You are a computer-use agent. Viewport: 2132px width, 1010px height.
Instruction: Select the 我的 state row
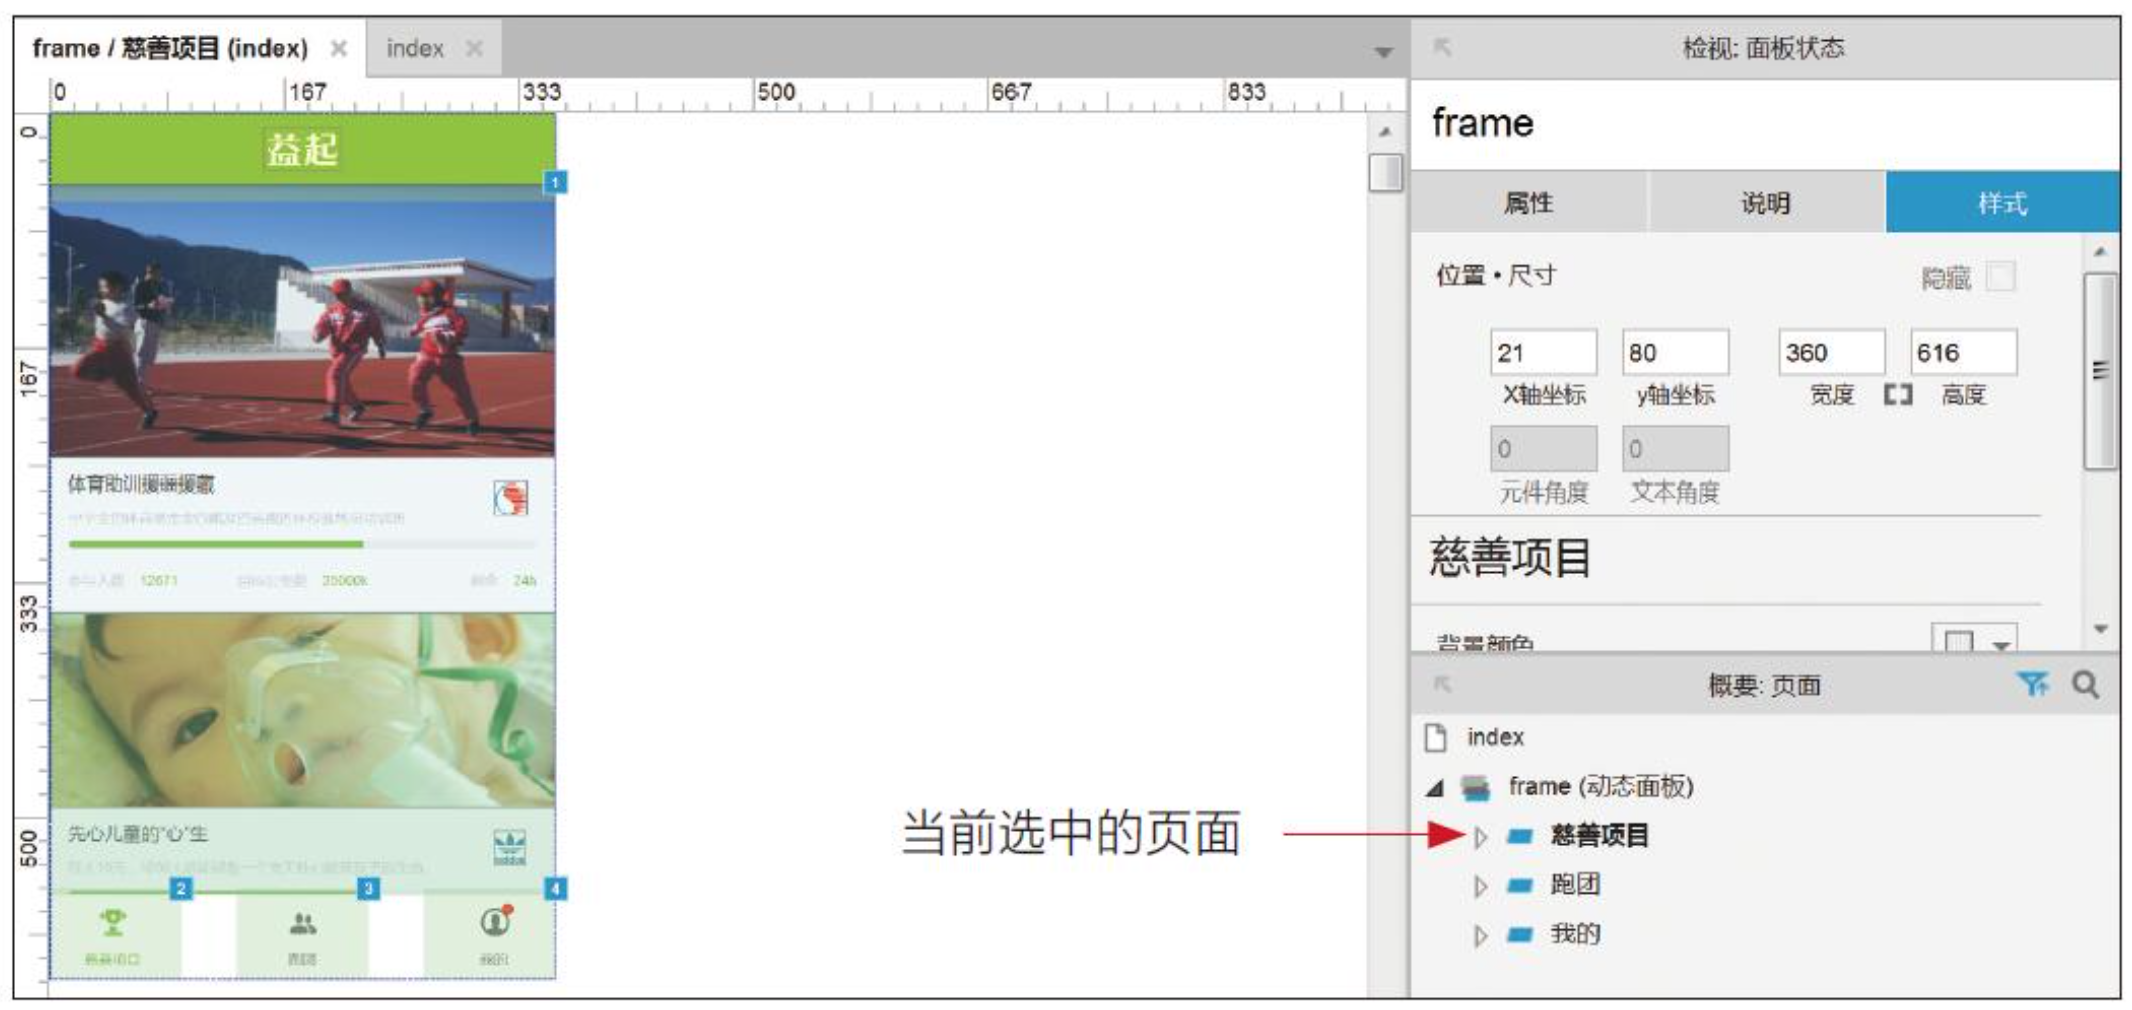click(x=1575, y=934)
